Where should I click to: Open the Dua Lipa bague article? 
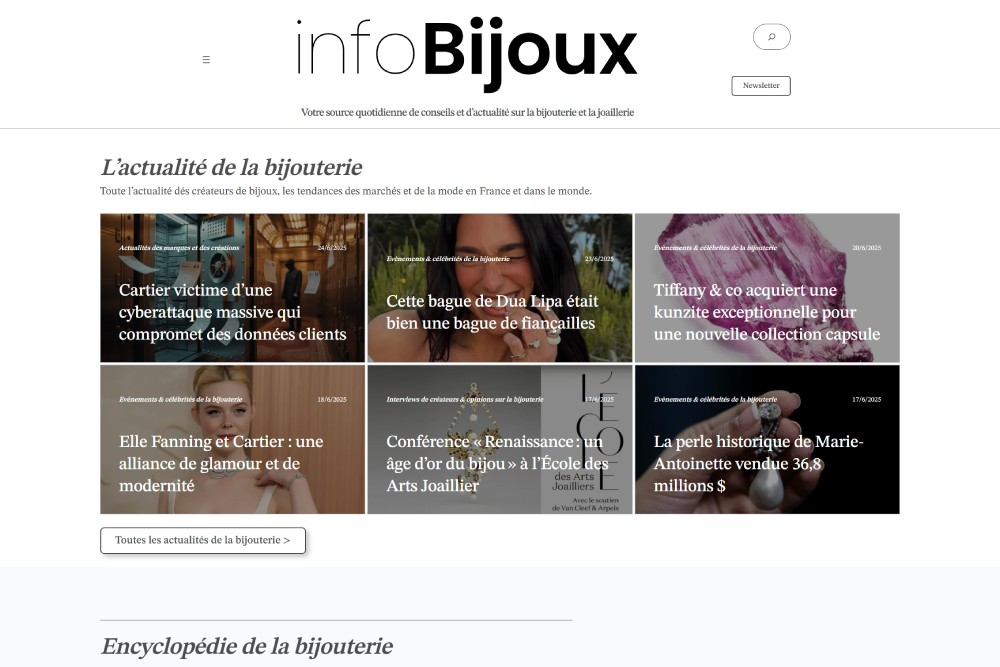pos(492,312)
